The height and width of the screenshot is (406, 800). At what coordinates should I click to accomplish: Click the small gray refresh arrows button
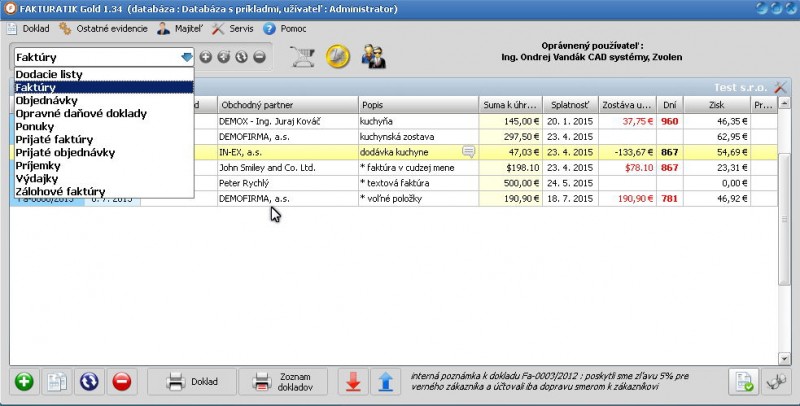241,57
